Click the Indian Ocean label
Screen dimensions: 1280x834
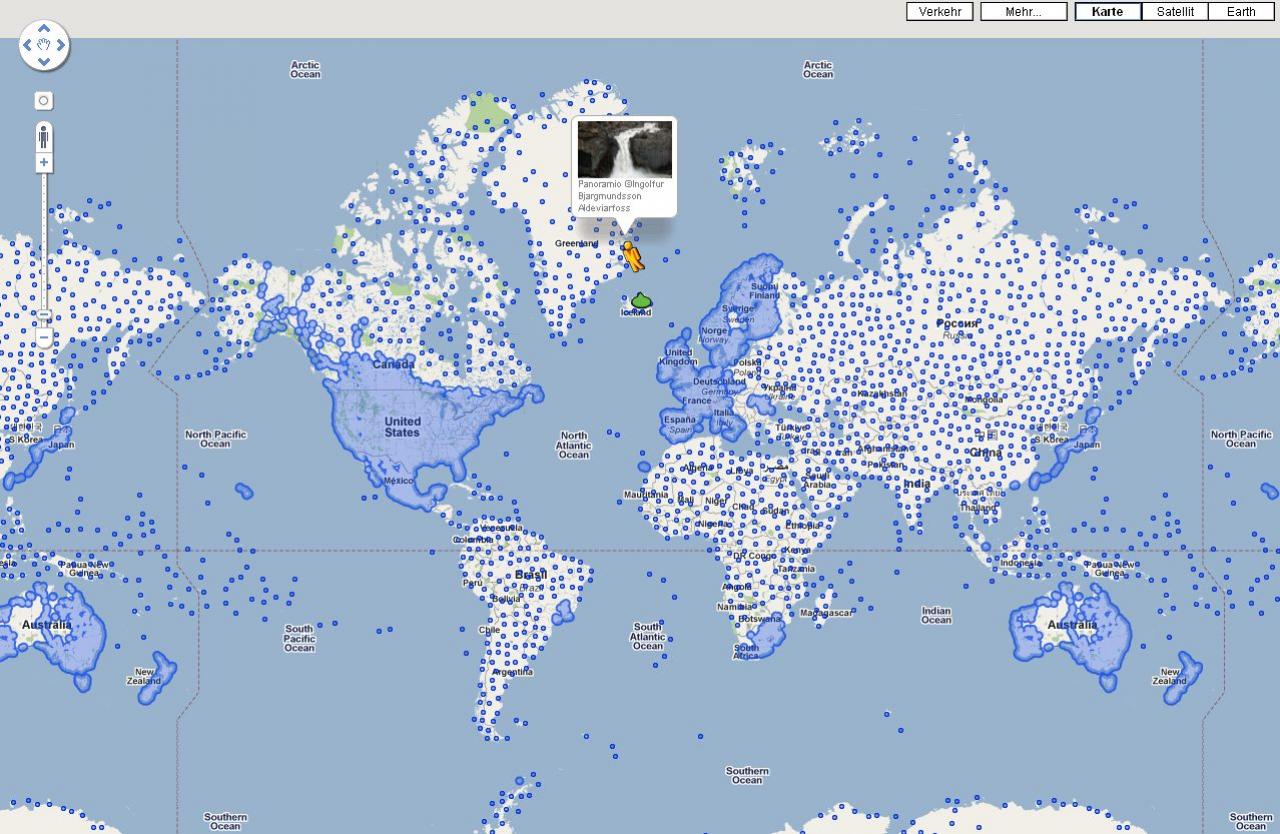tap(936, 615)
